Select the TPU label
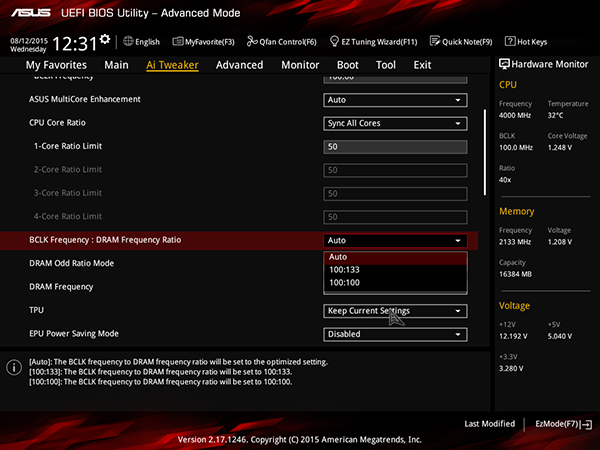Viewport: 600px width, 450px height. tap(36, 310)
